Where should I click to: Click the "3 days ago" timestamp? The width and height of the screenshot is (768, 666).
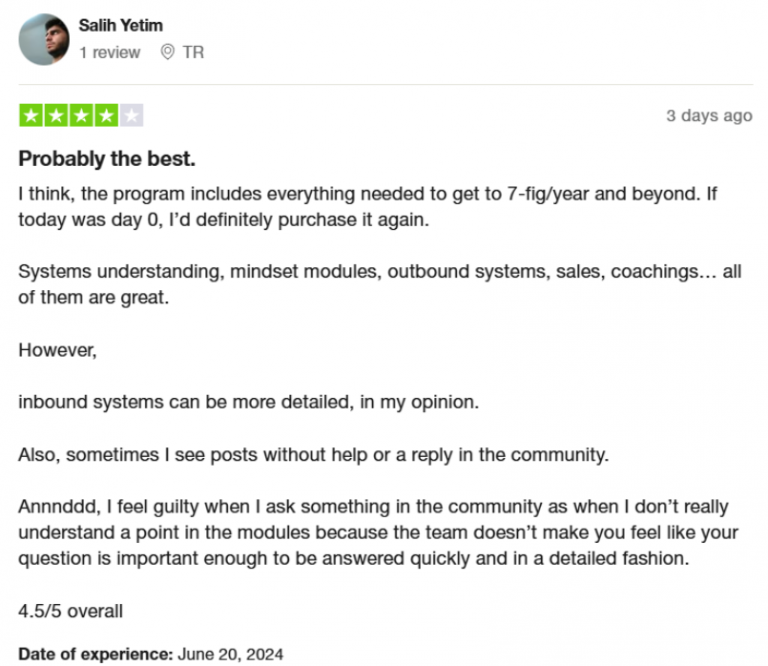click(x=709, y=115)
